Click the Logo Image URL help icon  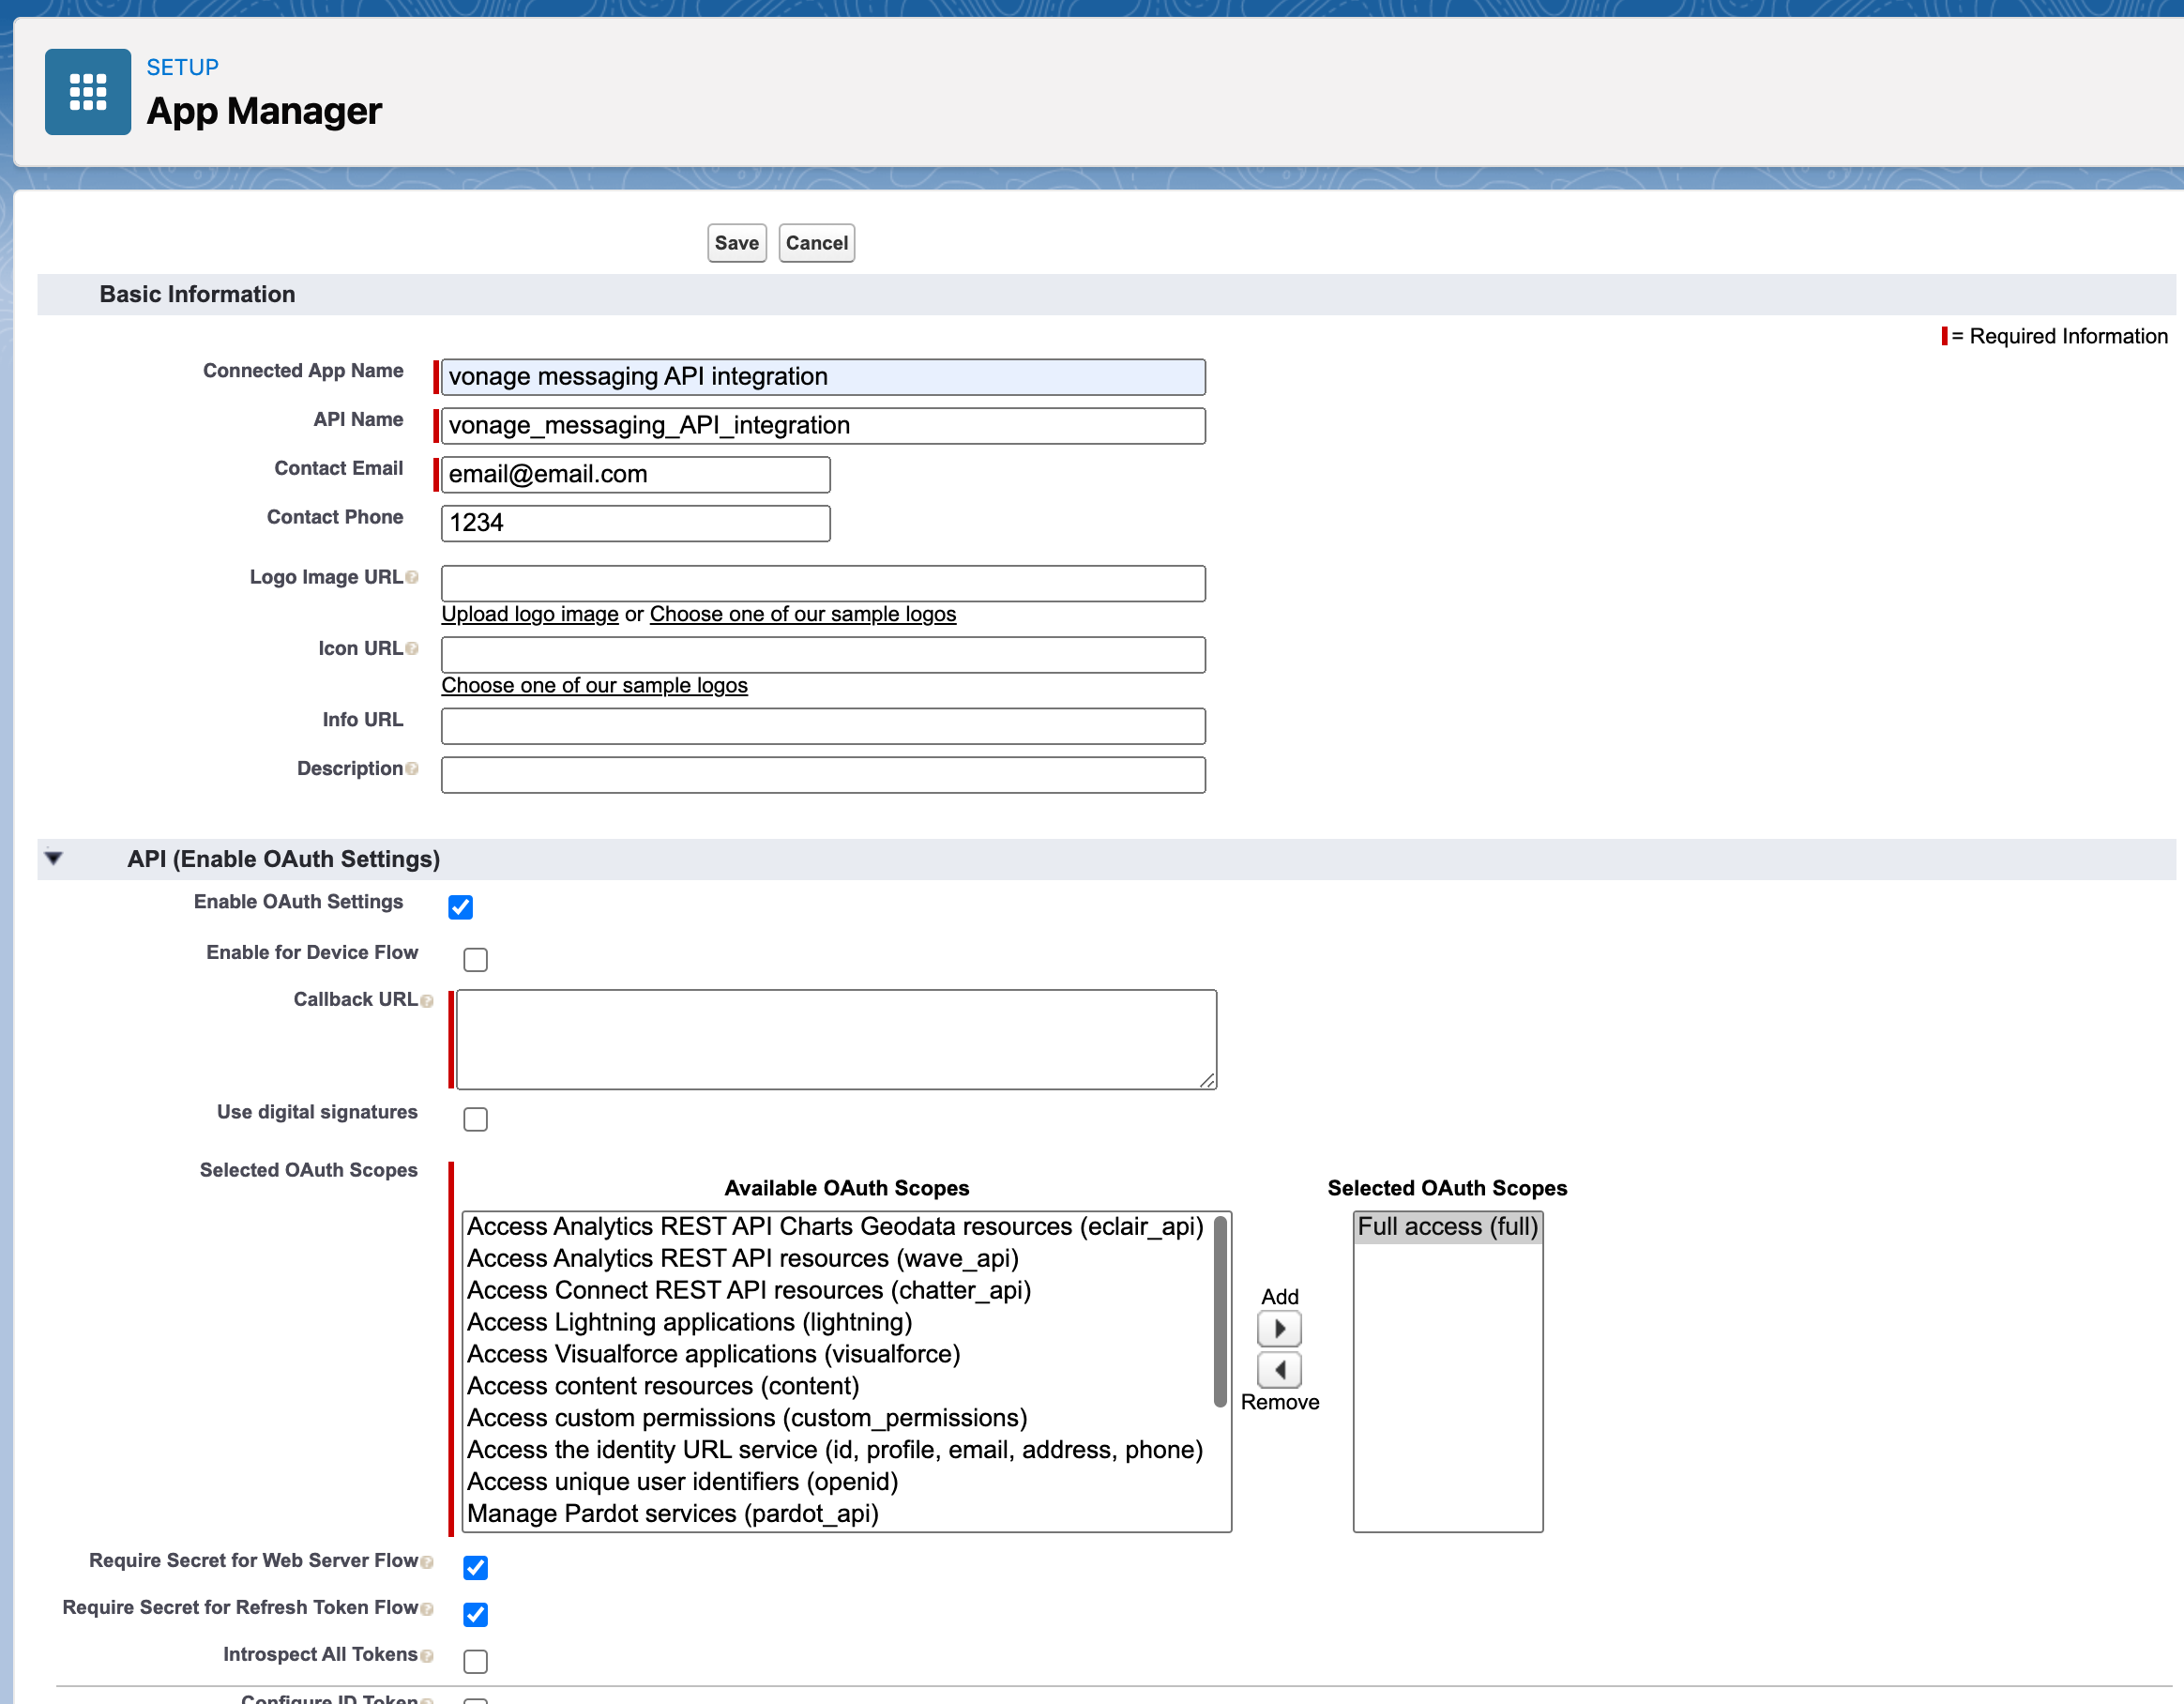coord(412,578)
